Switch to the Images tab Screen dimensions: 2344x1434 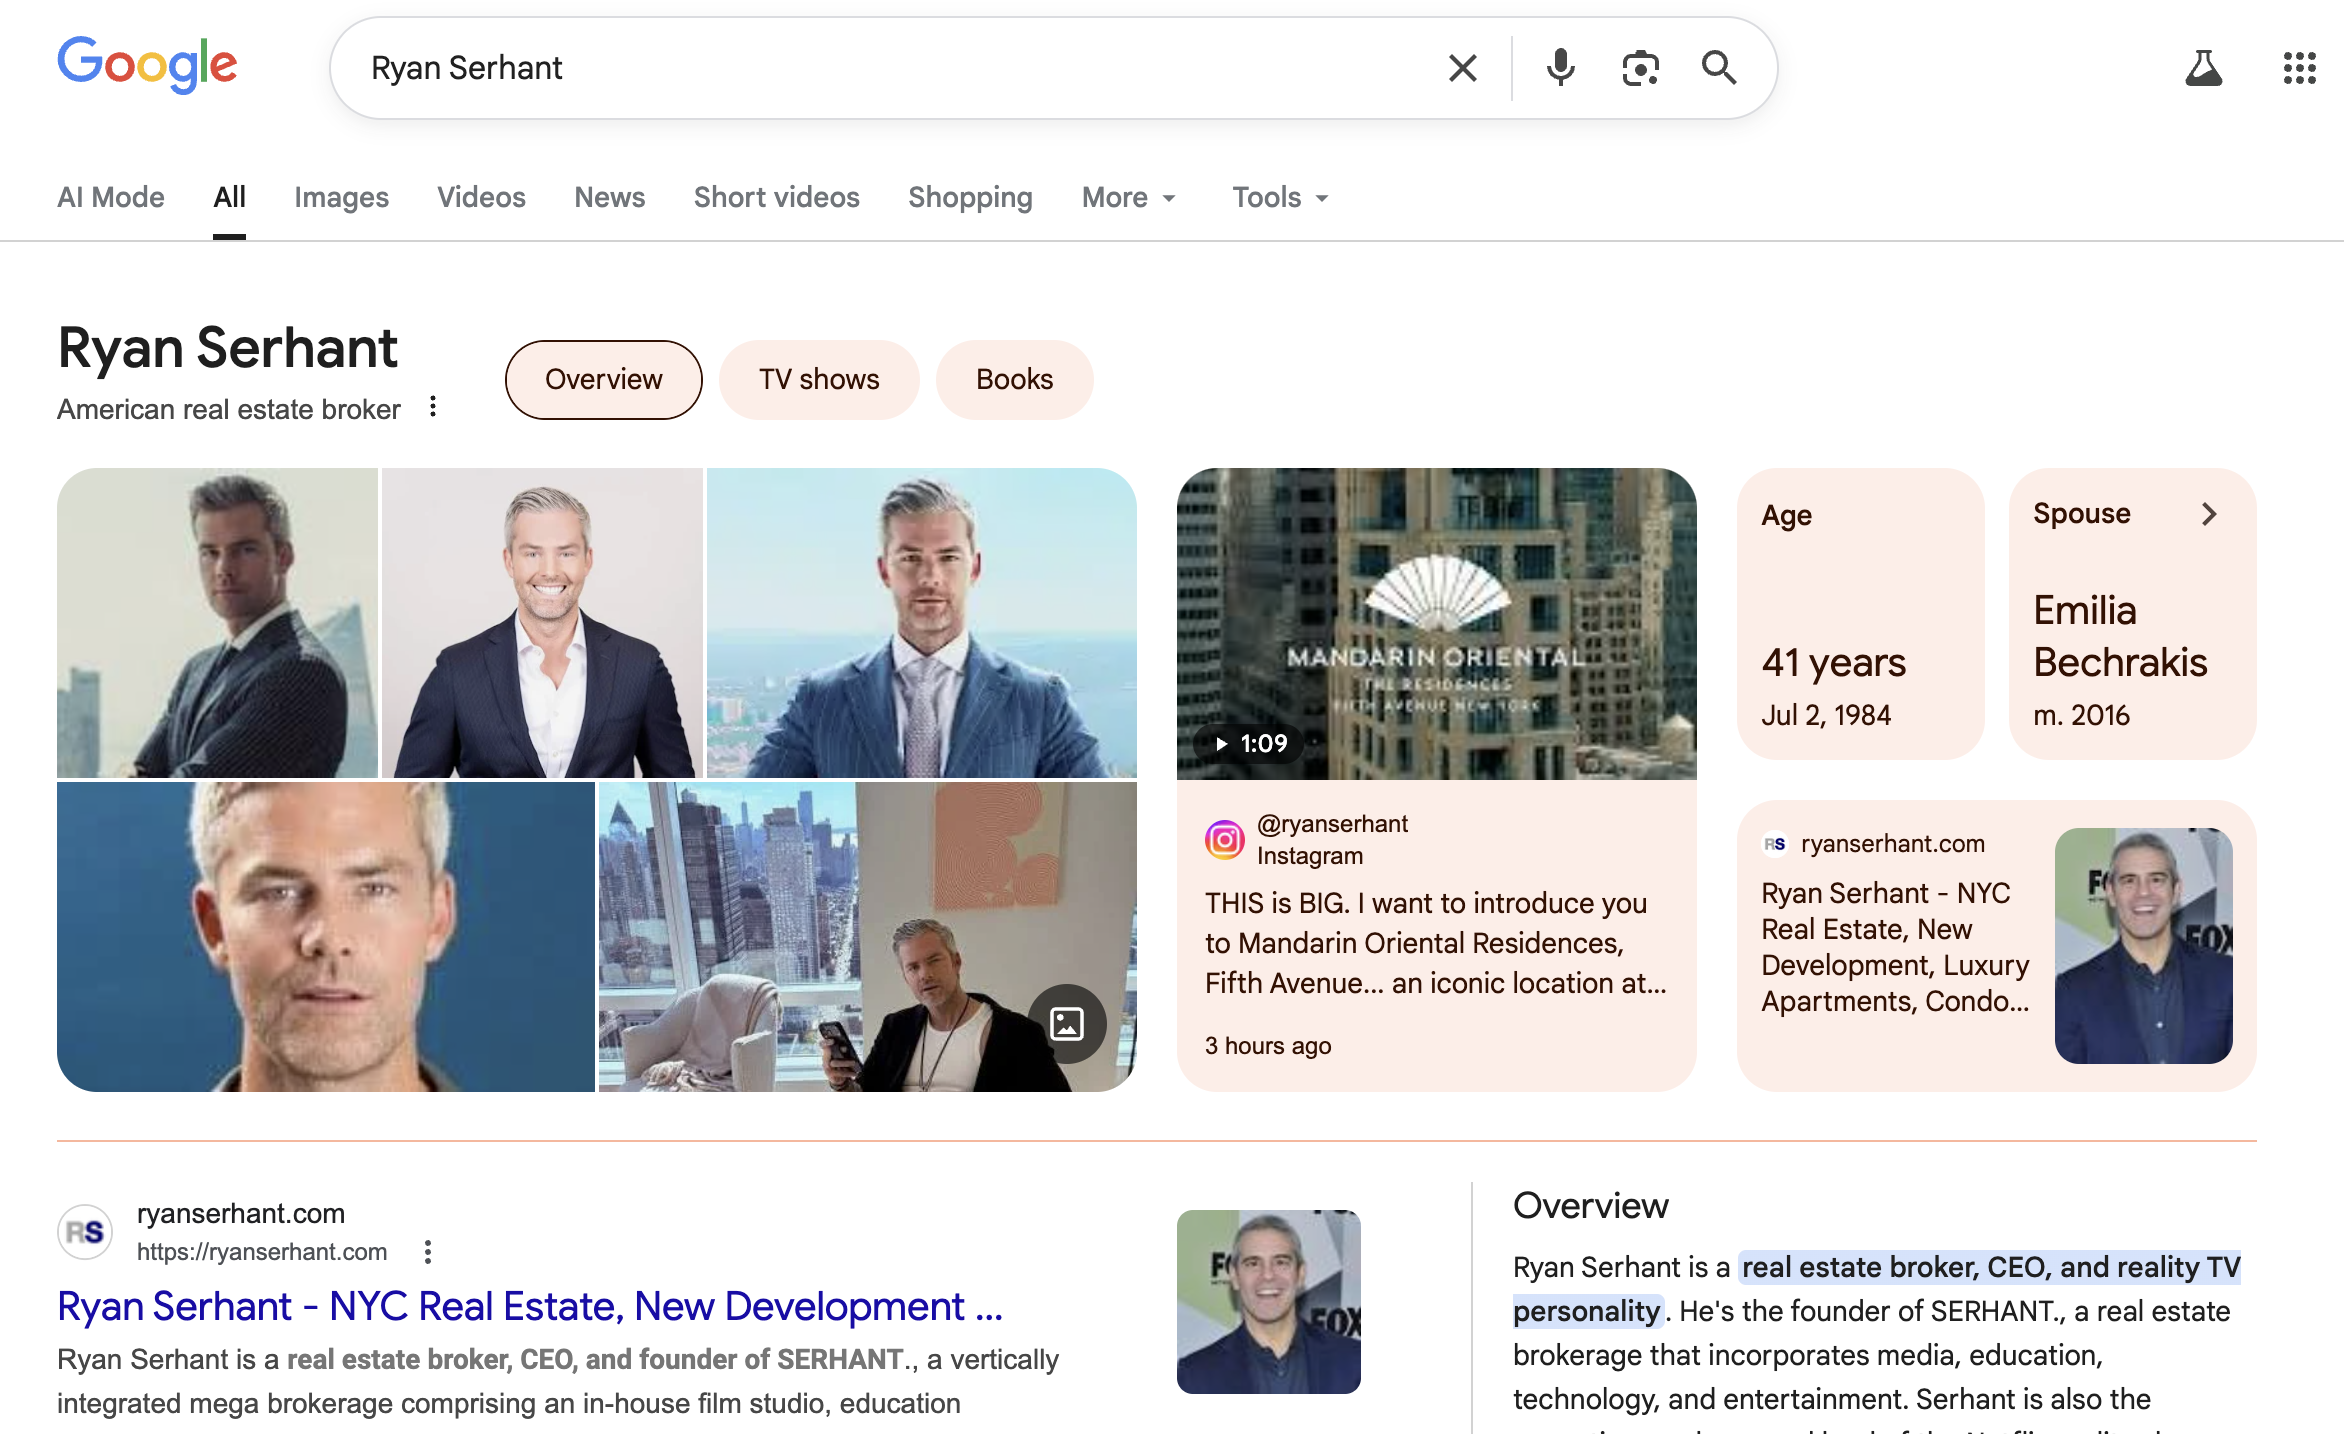341,197
